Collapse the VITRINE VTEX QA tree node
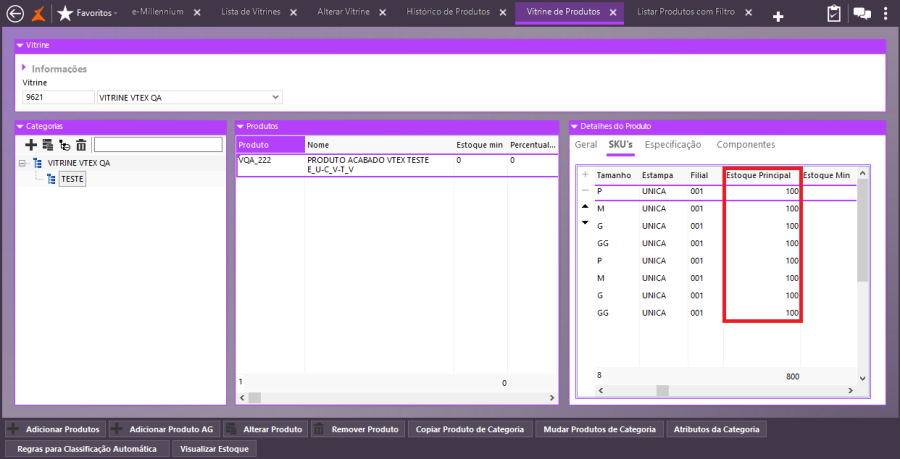Image resolution: width=900 pixels, height=459 pixels. point(22,163)
